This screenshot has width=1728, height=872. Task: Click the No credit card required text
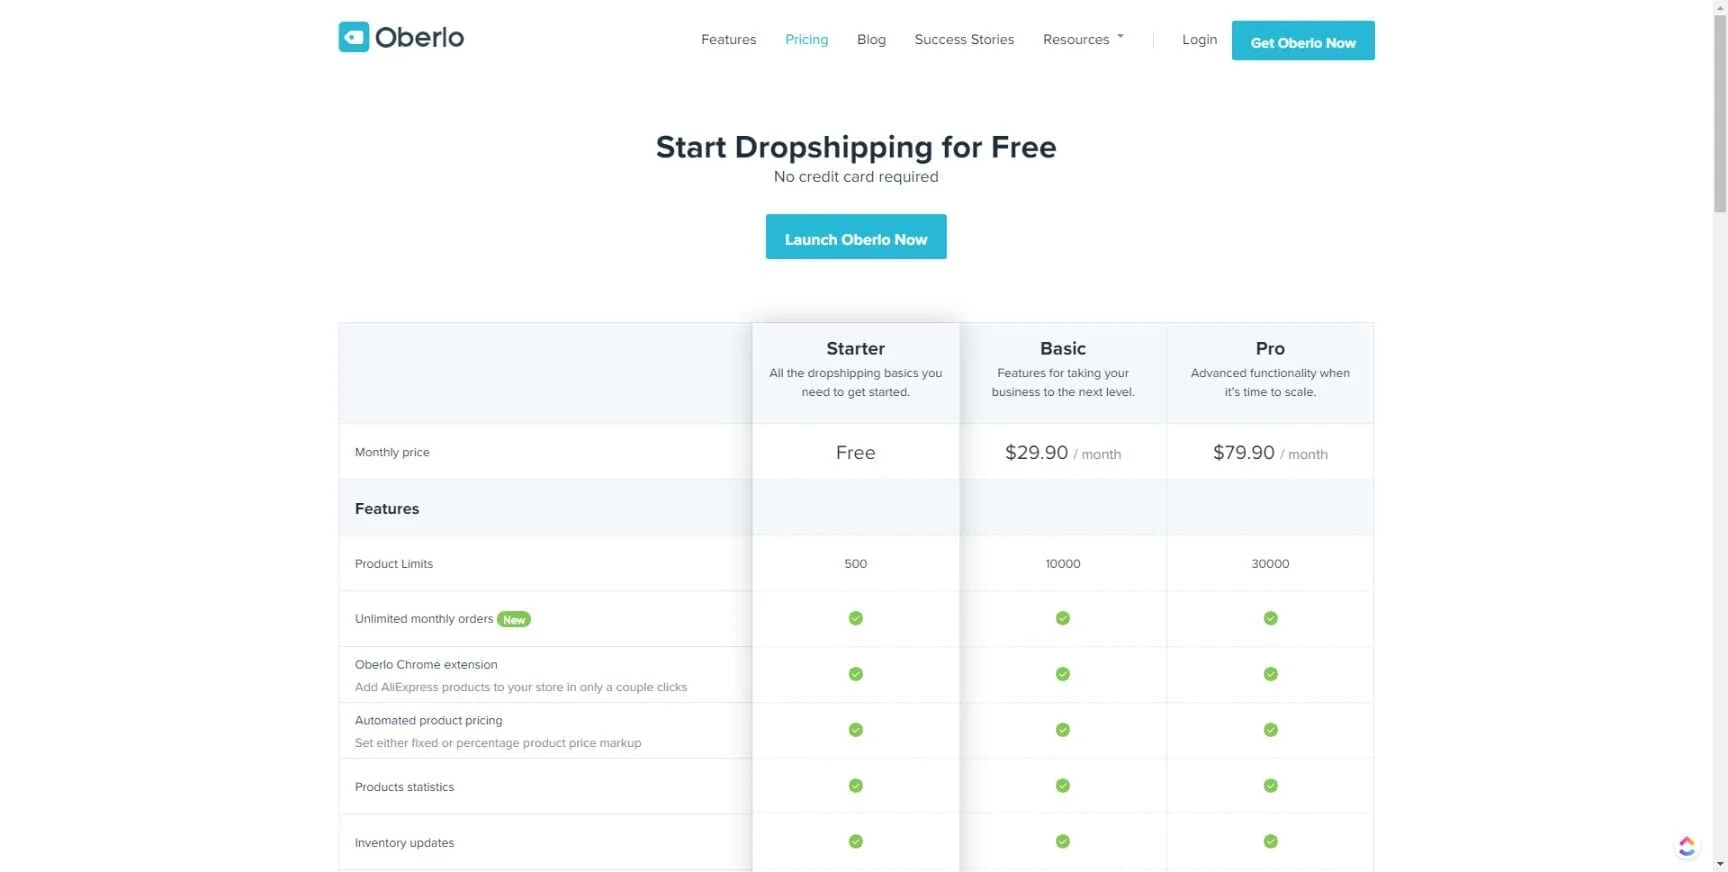coord(856,177)
